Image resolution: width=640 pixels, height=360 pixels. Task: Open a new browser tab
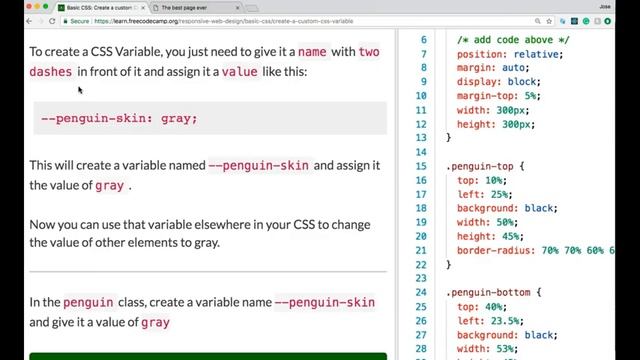click(252, 8)
